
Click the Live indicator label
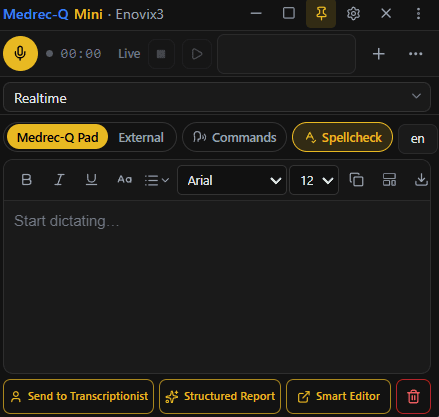coord(129,54)
